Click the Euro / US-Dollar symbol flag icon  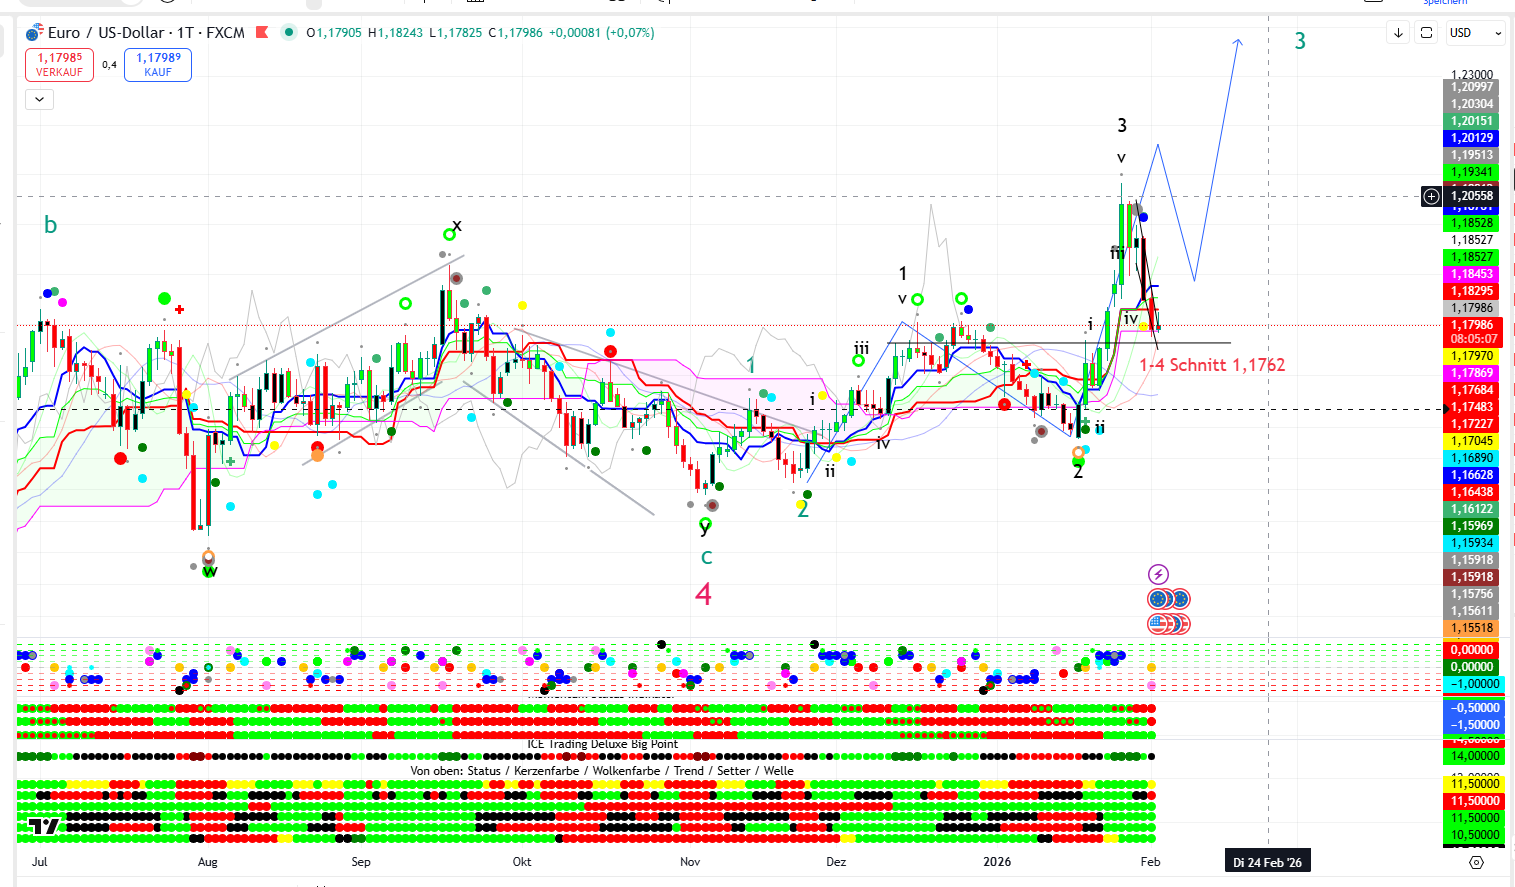(34, 33)
